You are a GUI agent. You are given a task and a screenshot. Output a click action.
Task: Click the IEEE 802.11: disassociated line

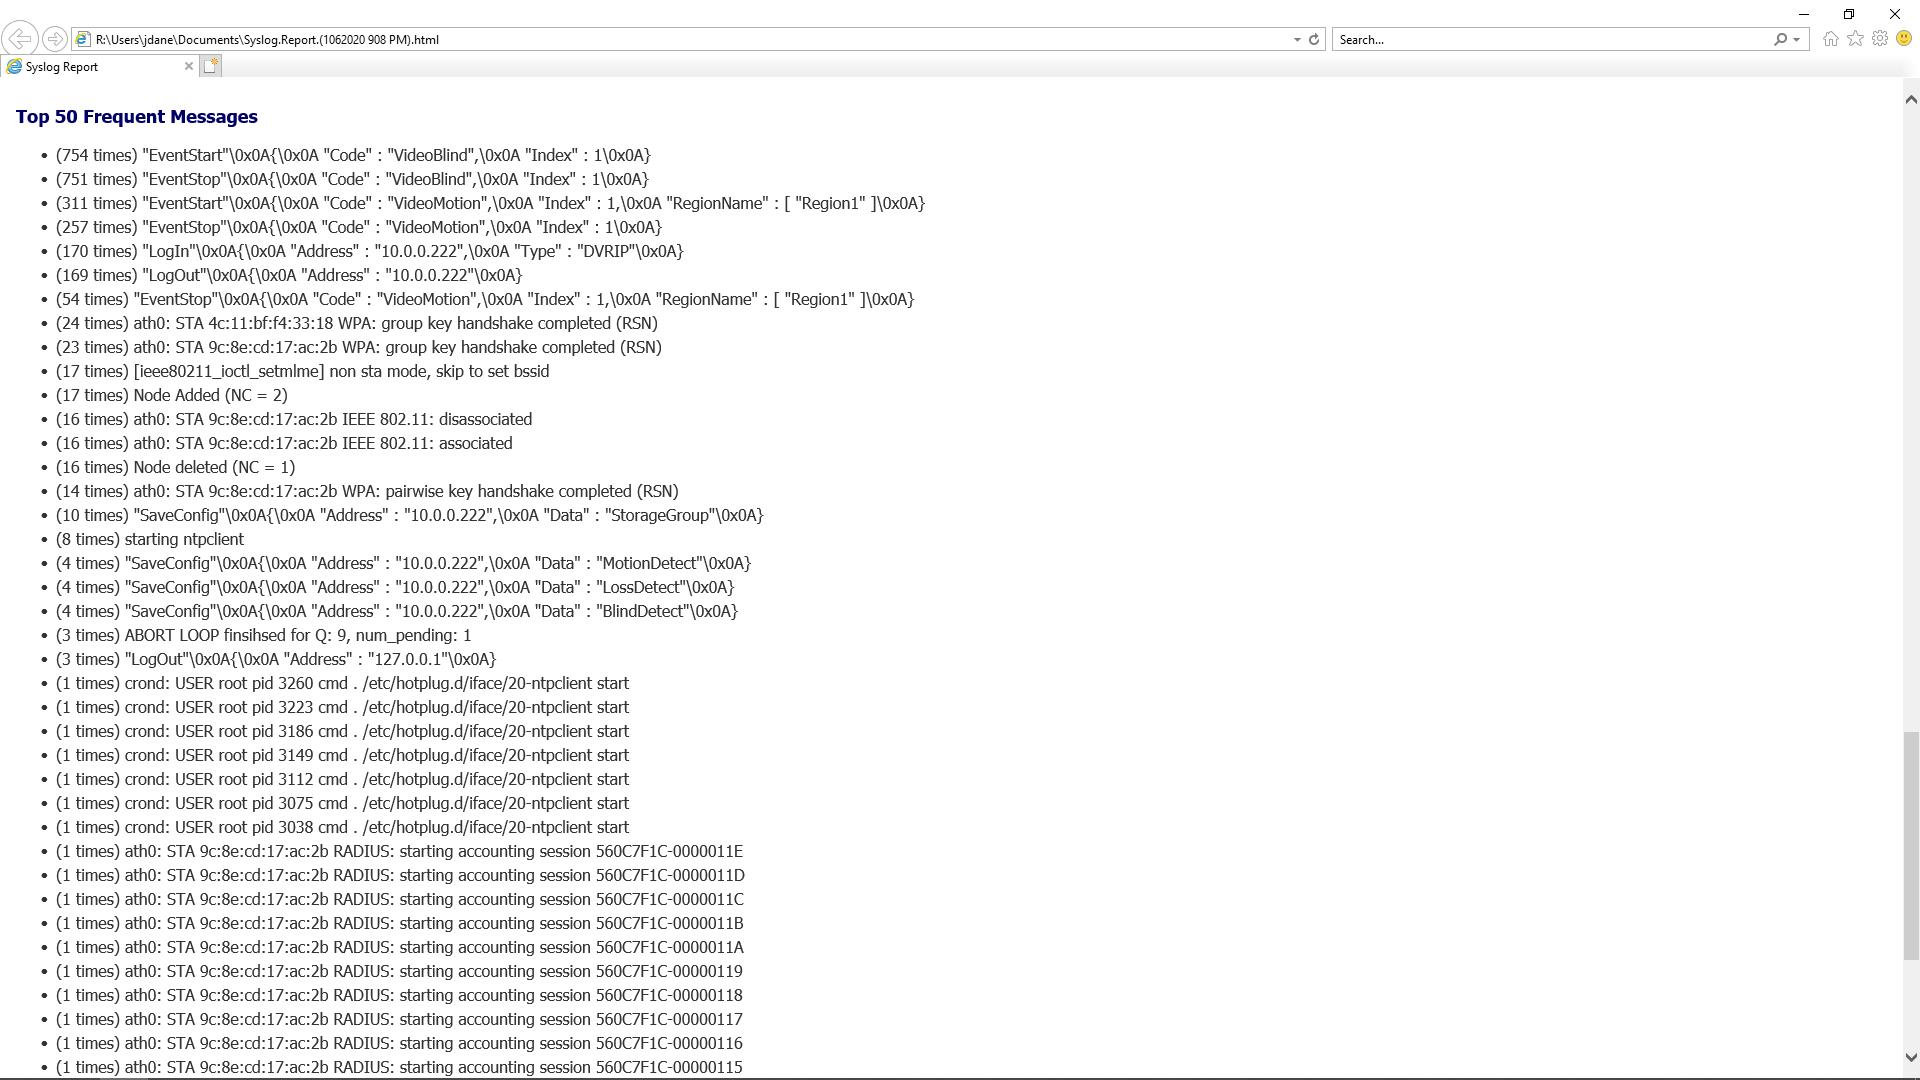294,420
